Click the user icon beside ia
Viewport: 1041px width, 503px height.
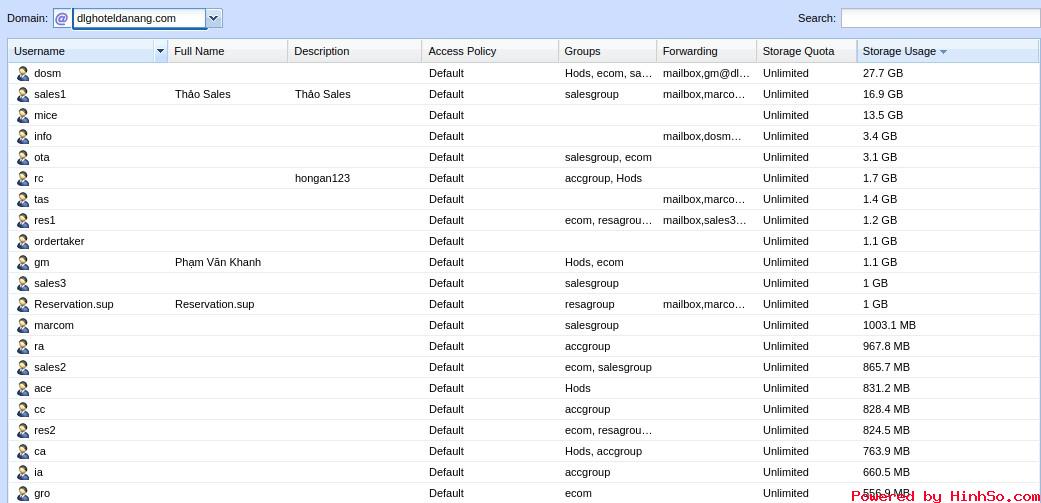coord(23,472)
